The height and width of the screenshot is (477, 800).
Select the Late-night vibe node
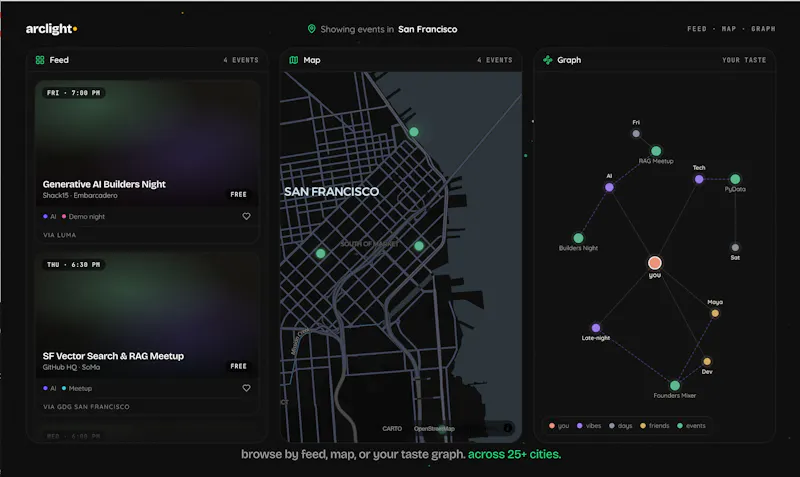click(595, 328)
